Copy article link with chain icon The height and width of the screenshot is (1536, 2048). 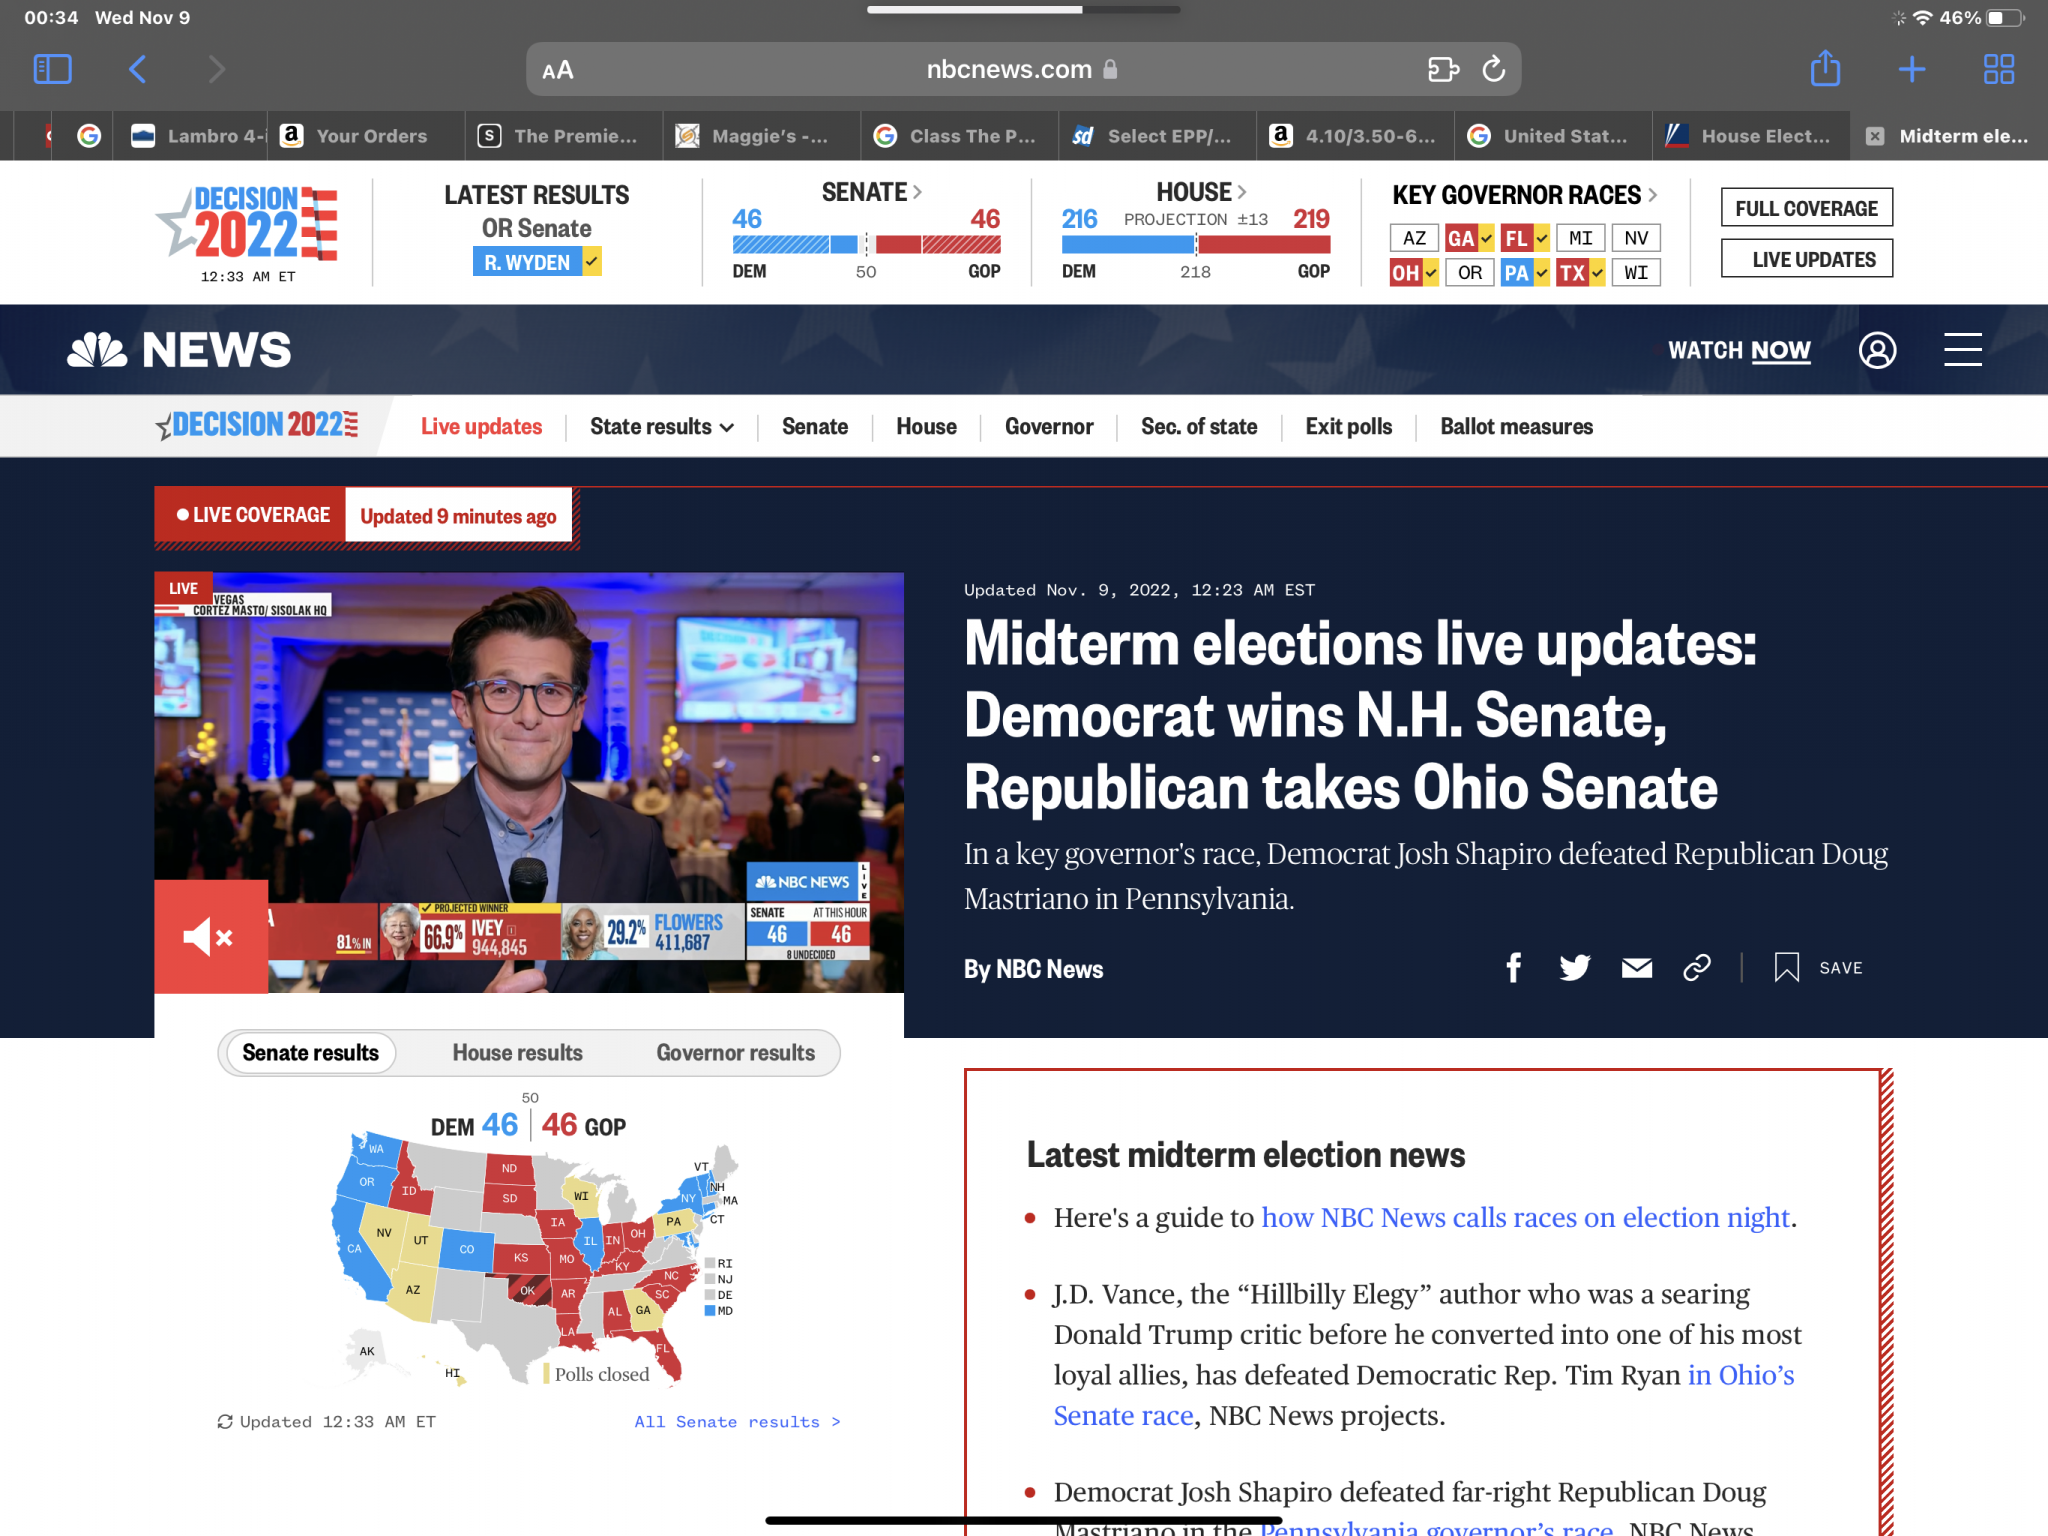(x=1697, y=967)
